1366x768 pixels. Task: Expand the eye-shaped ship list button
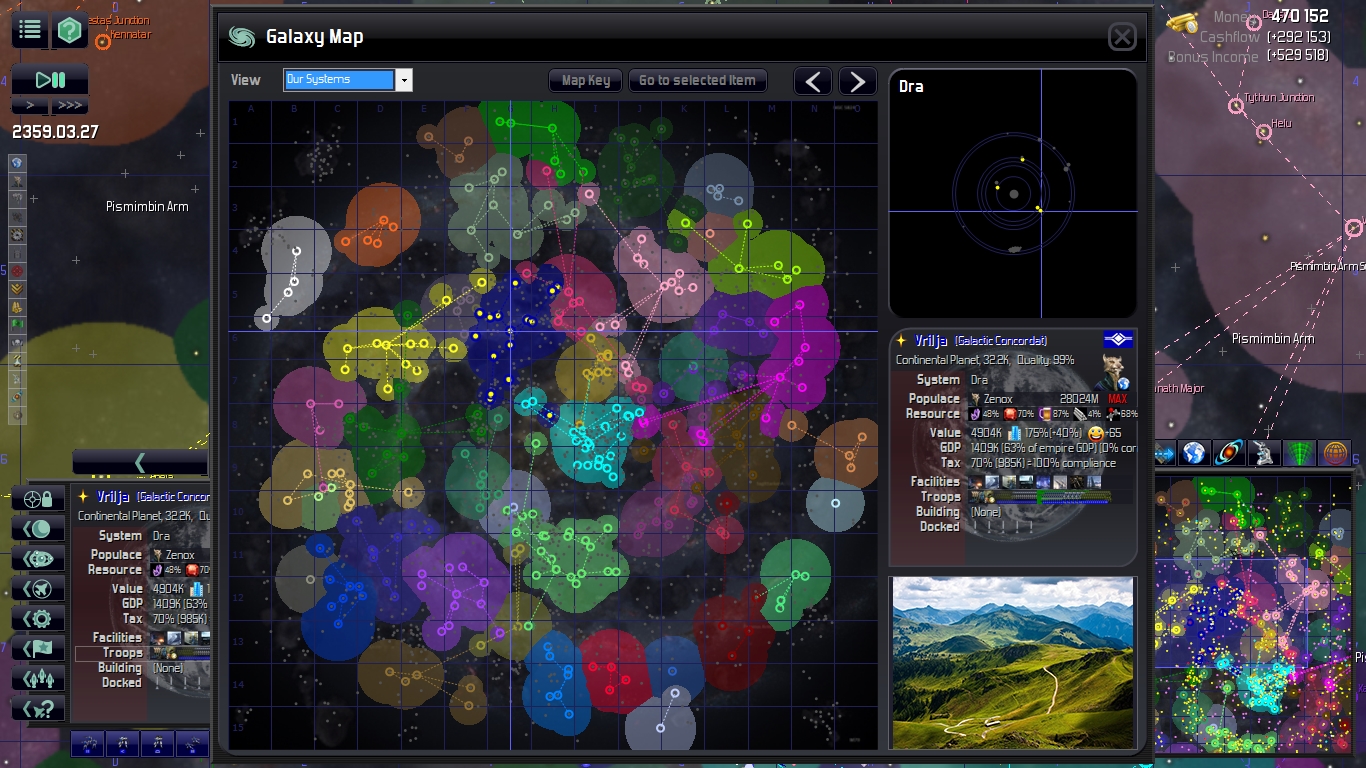click(38, 559)
